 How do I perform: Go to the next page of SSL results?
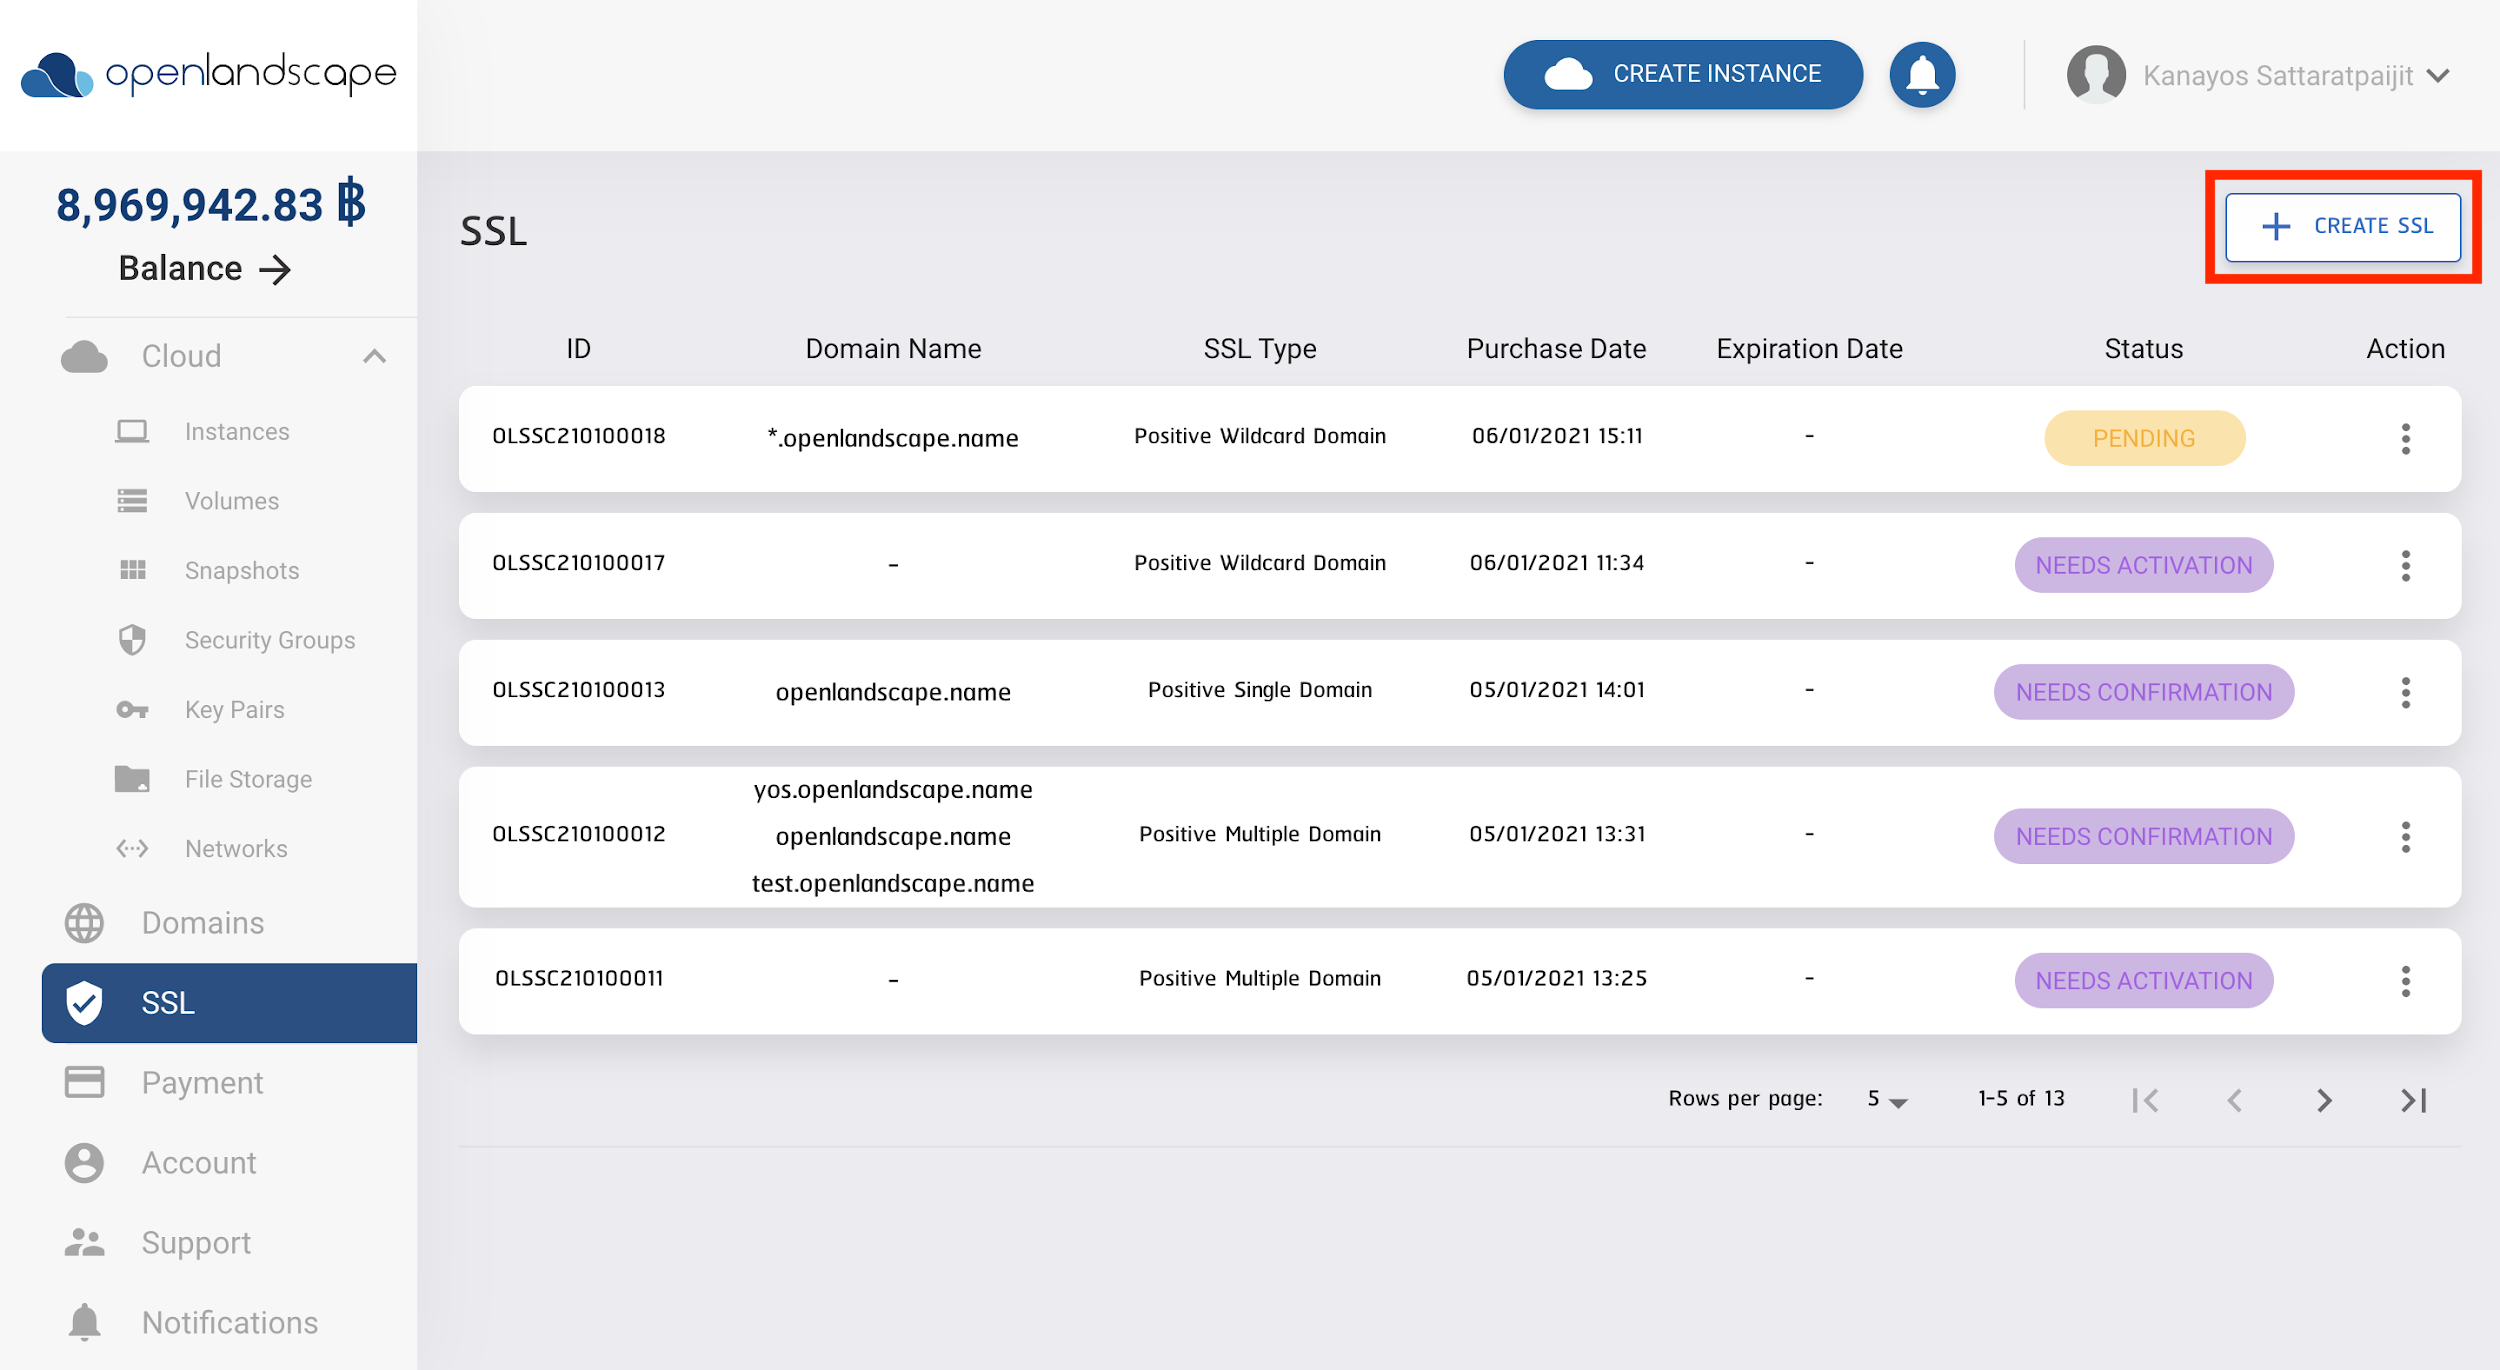click(x=2323, y=1100)
